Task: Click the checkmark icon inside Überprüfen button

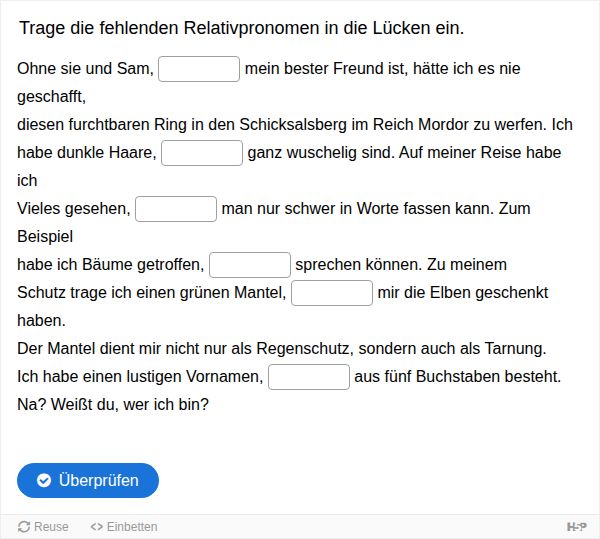Action: [44, 480]
